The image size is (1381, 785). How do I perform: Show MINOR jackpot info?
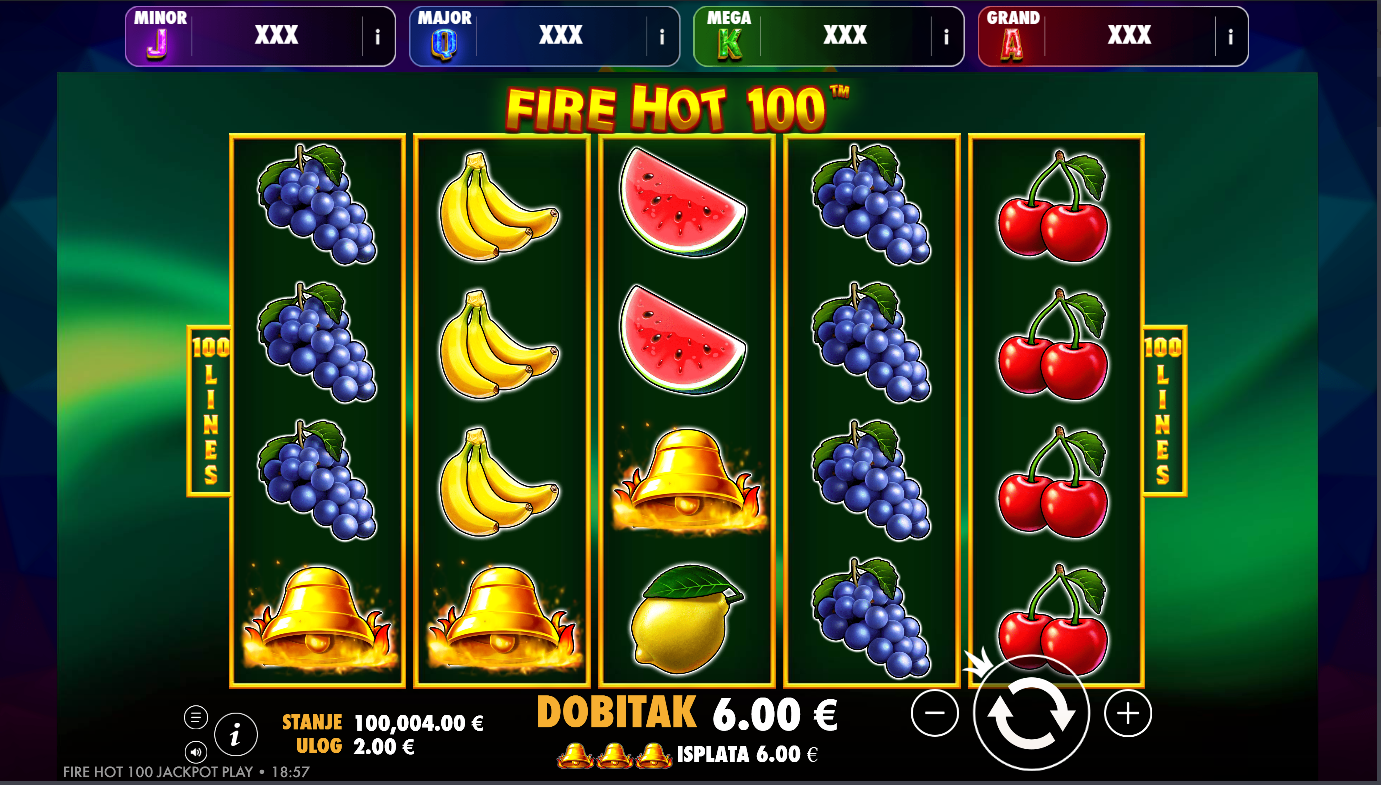point(378,37)
